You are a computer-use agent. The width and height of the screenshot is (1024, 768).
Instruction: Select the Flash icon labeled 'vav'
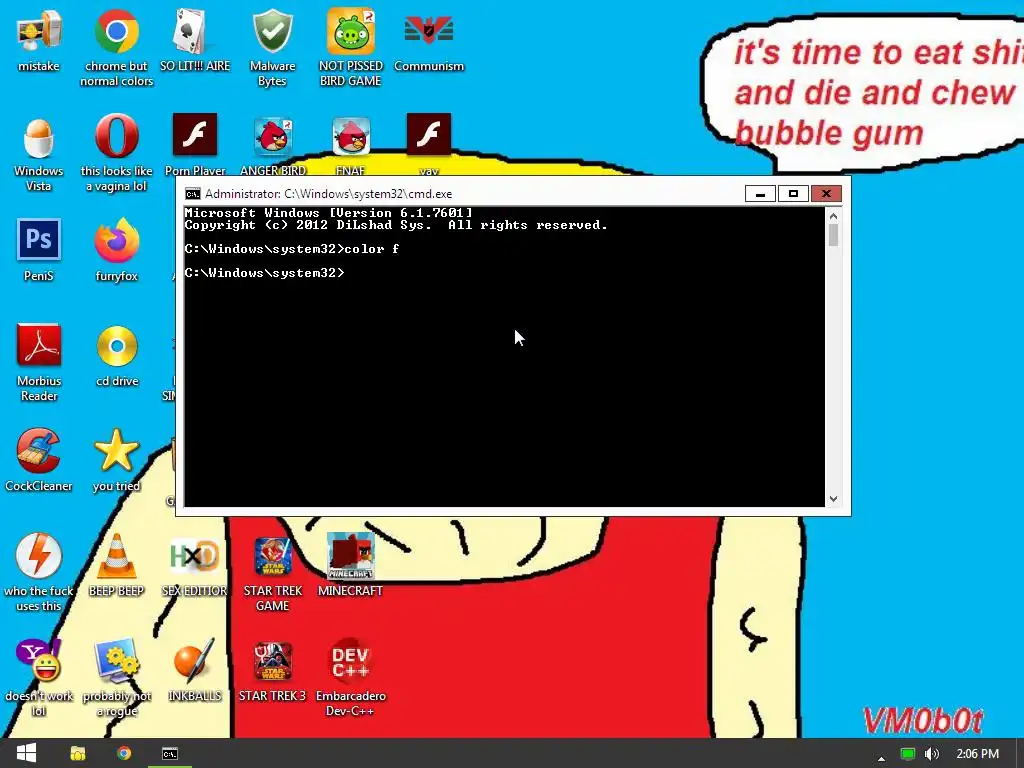[428, 135]
